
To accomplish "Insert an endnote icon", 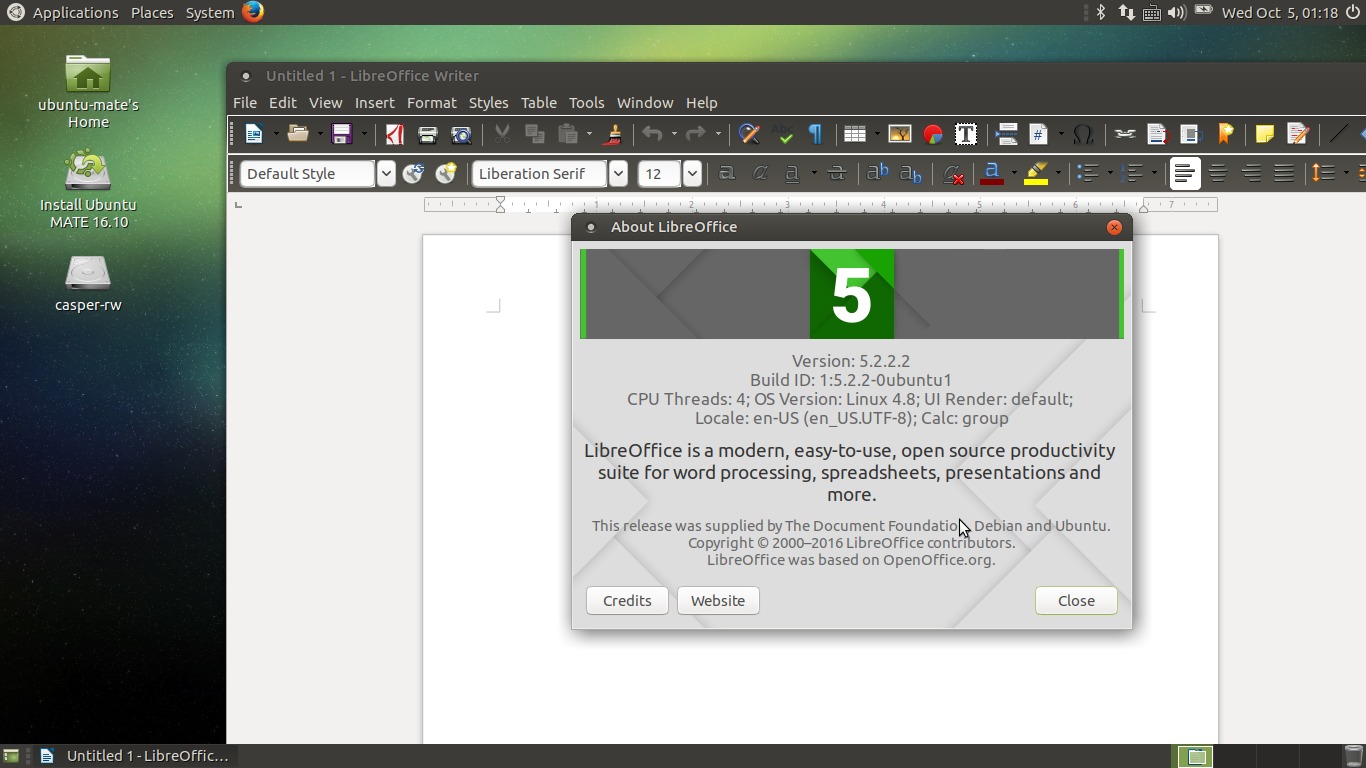I will [x=1190, y=134].
